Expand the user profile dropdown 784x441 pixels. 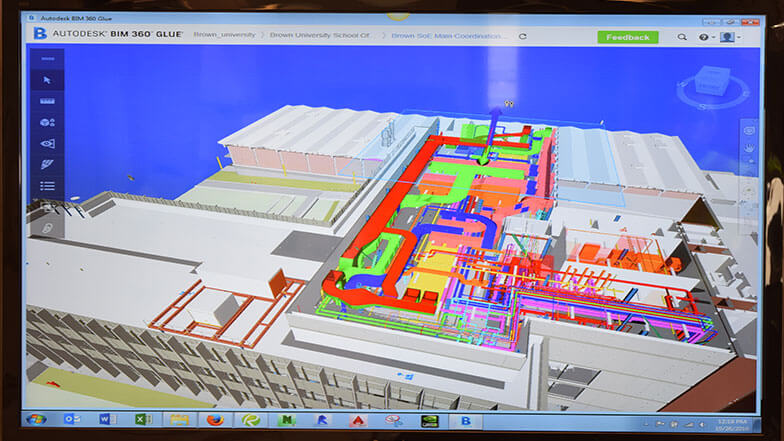pos(731,37)
